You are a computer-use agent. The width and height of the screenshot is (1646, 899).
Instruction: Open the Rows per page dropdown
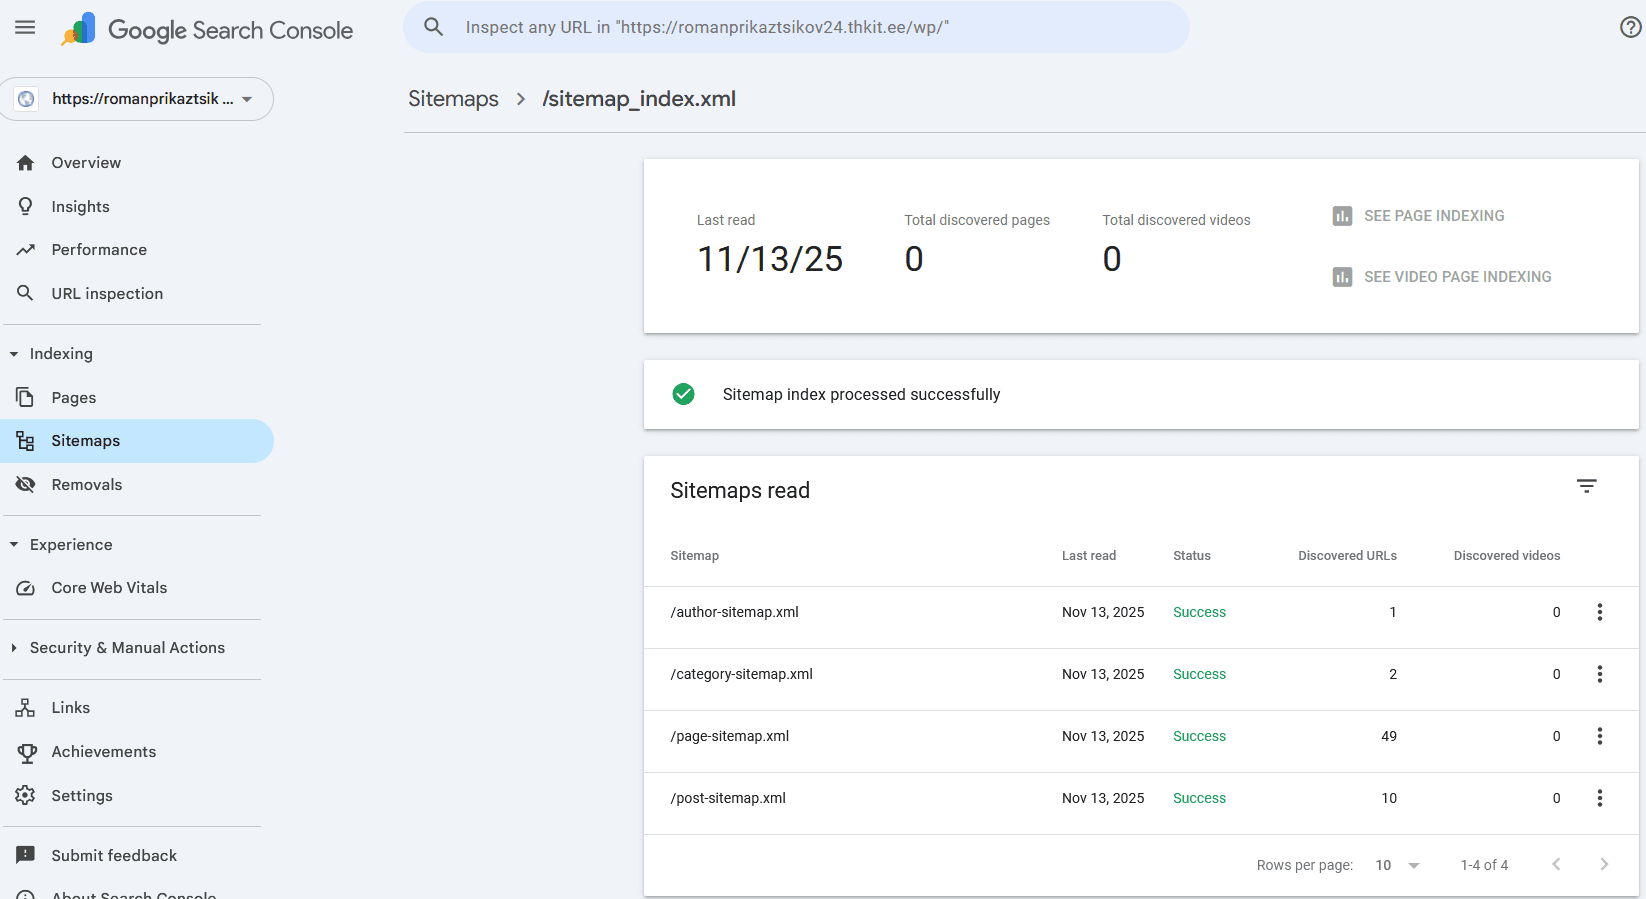tap(1397, 865)
